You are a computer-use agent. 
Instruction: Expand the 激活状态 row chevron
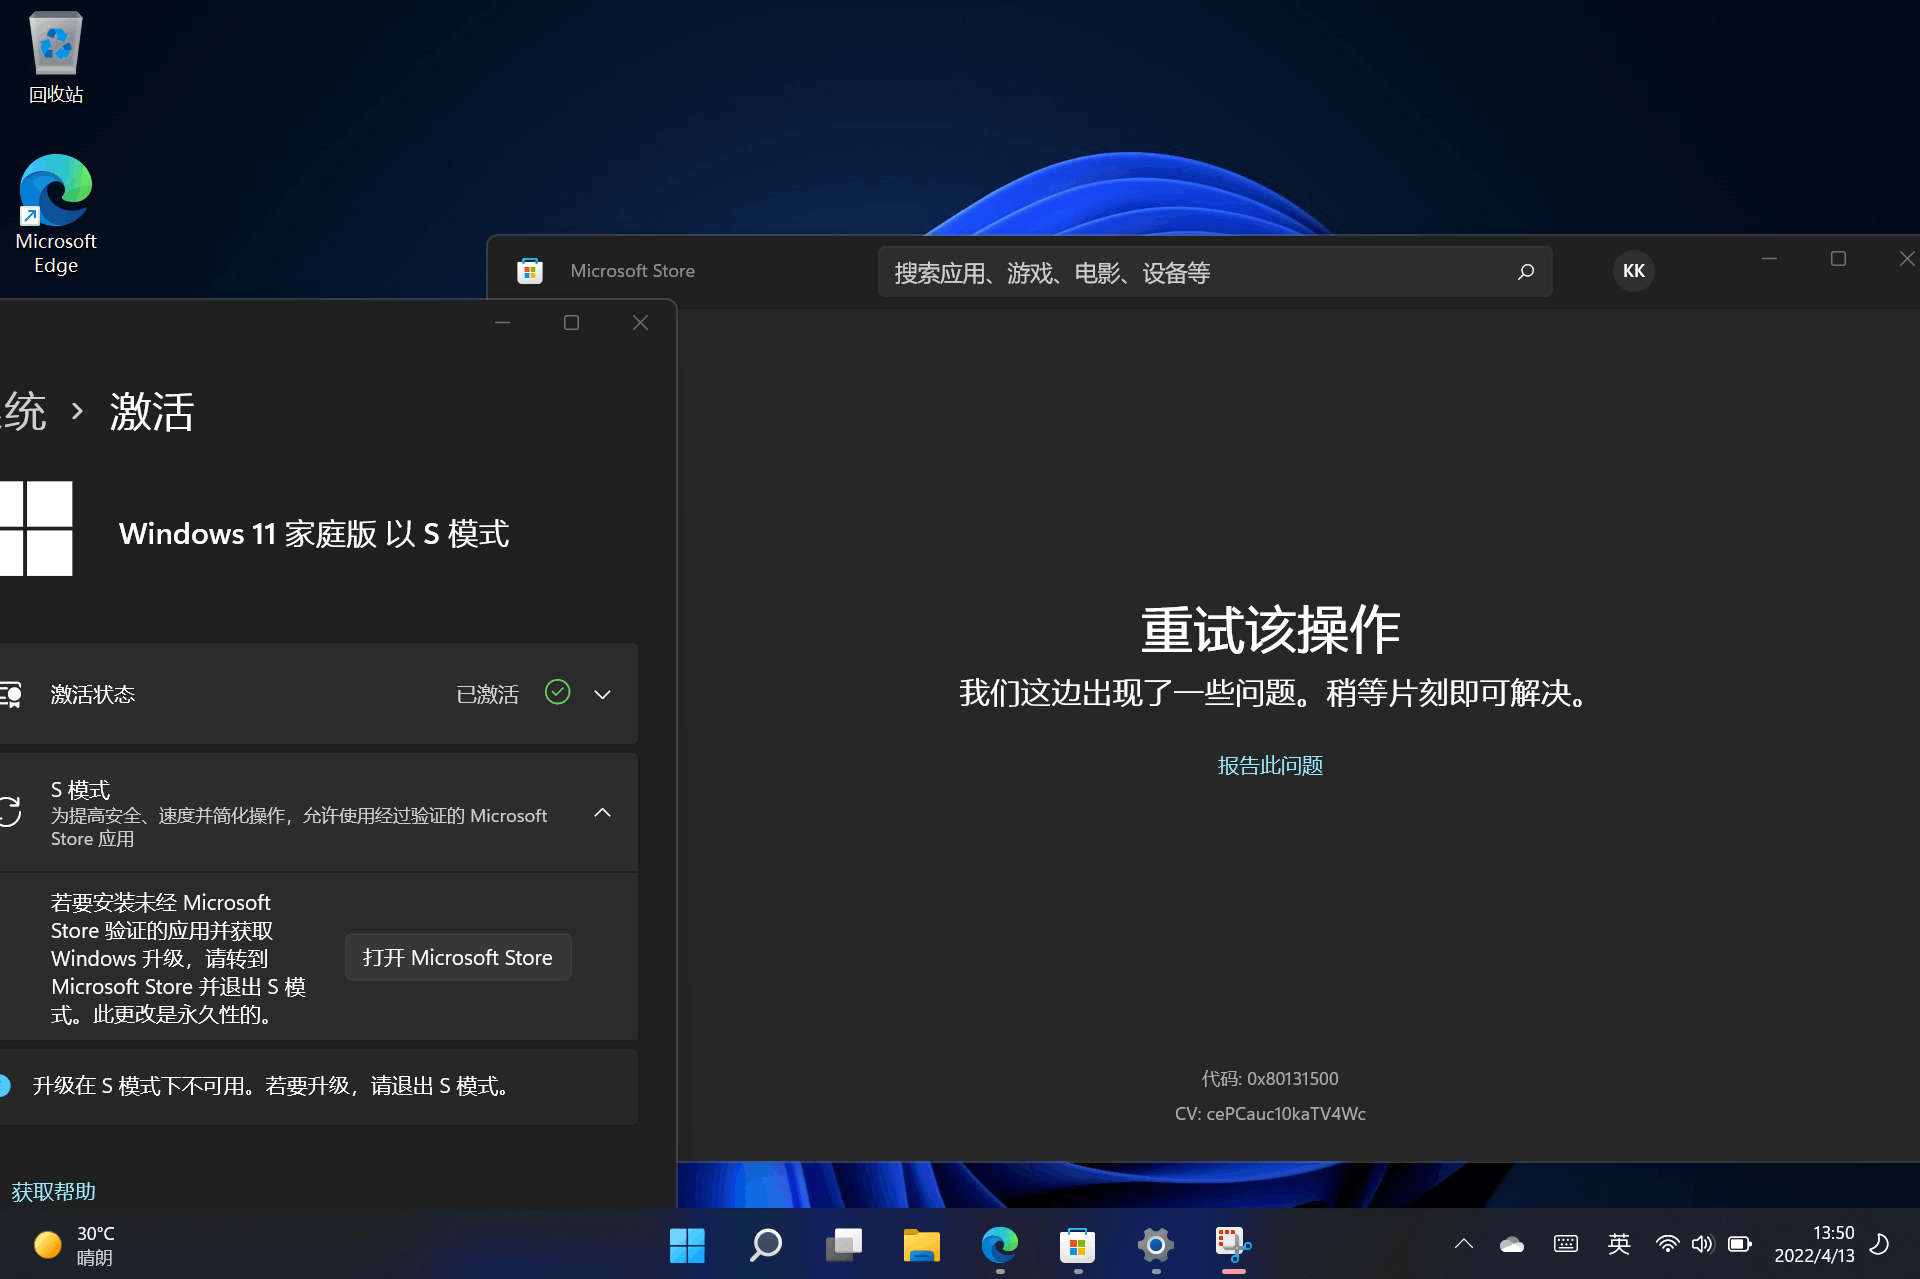(602, 694)
